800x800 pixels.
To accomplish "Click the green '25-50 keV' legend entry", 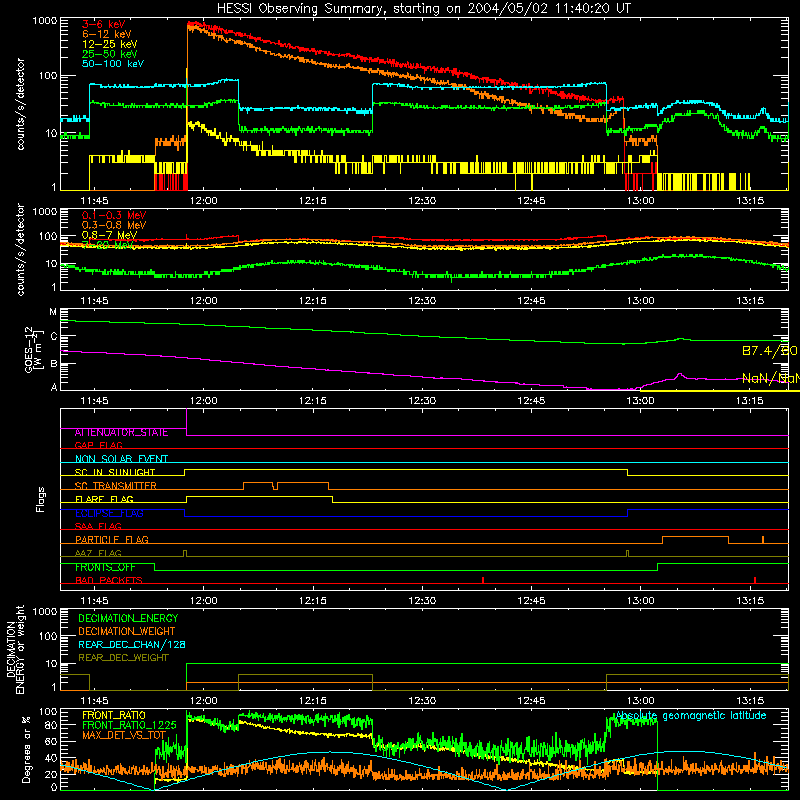I will (110, 54).
